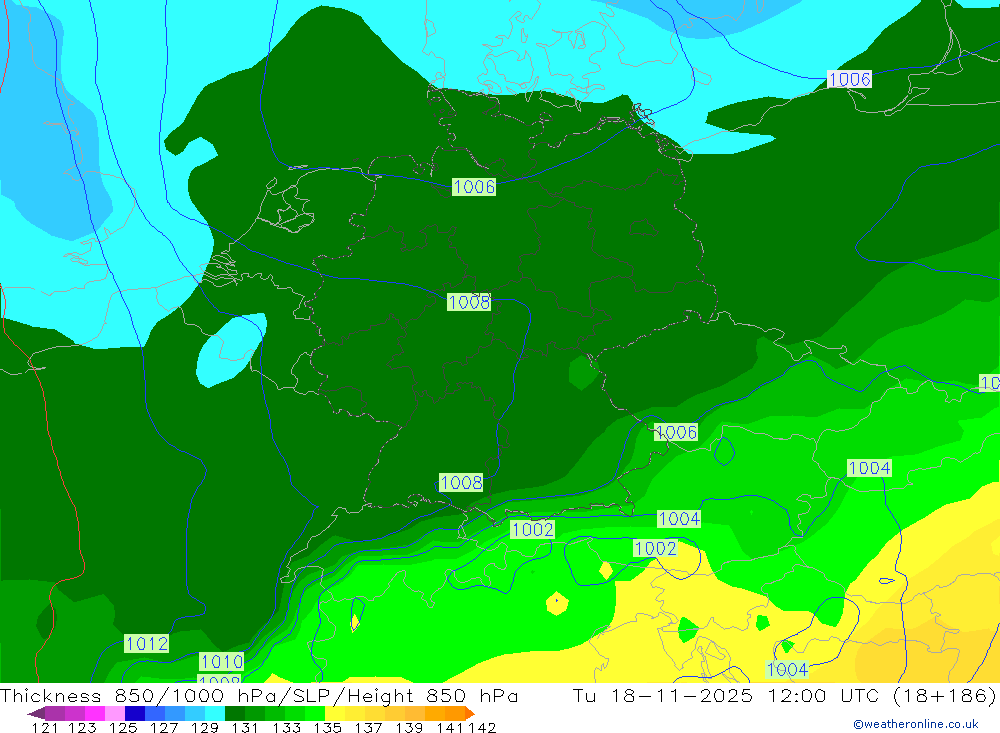Click the 1010 isobar label
Viewport: 1000px width, 733px height.
pos(222,661)
